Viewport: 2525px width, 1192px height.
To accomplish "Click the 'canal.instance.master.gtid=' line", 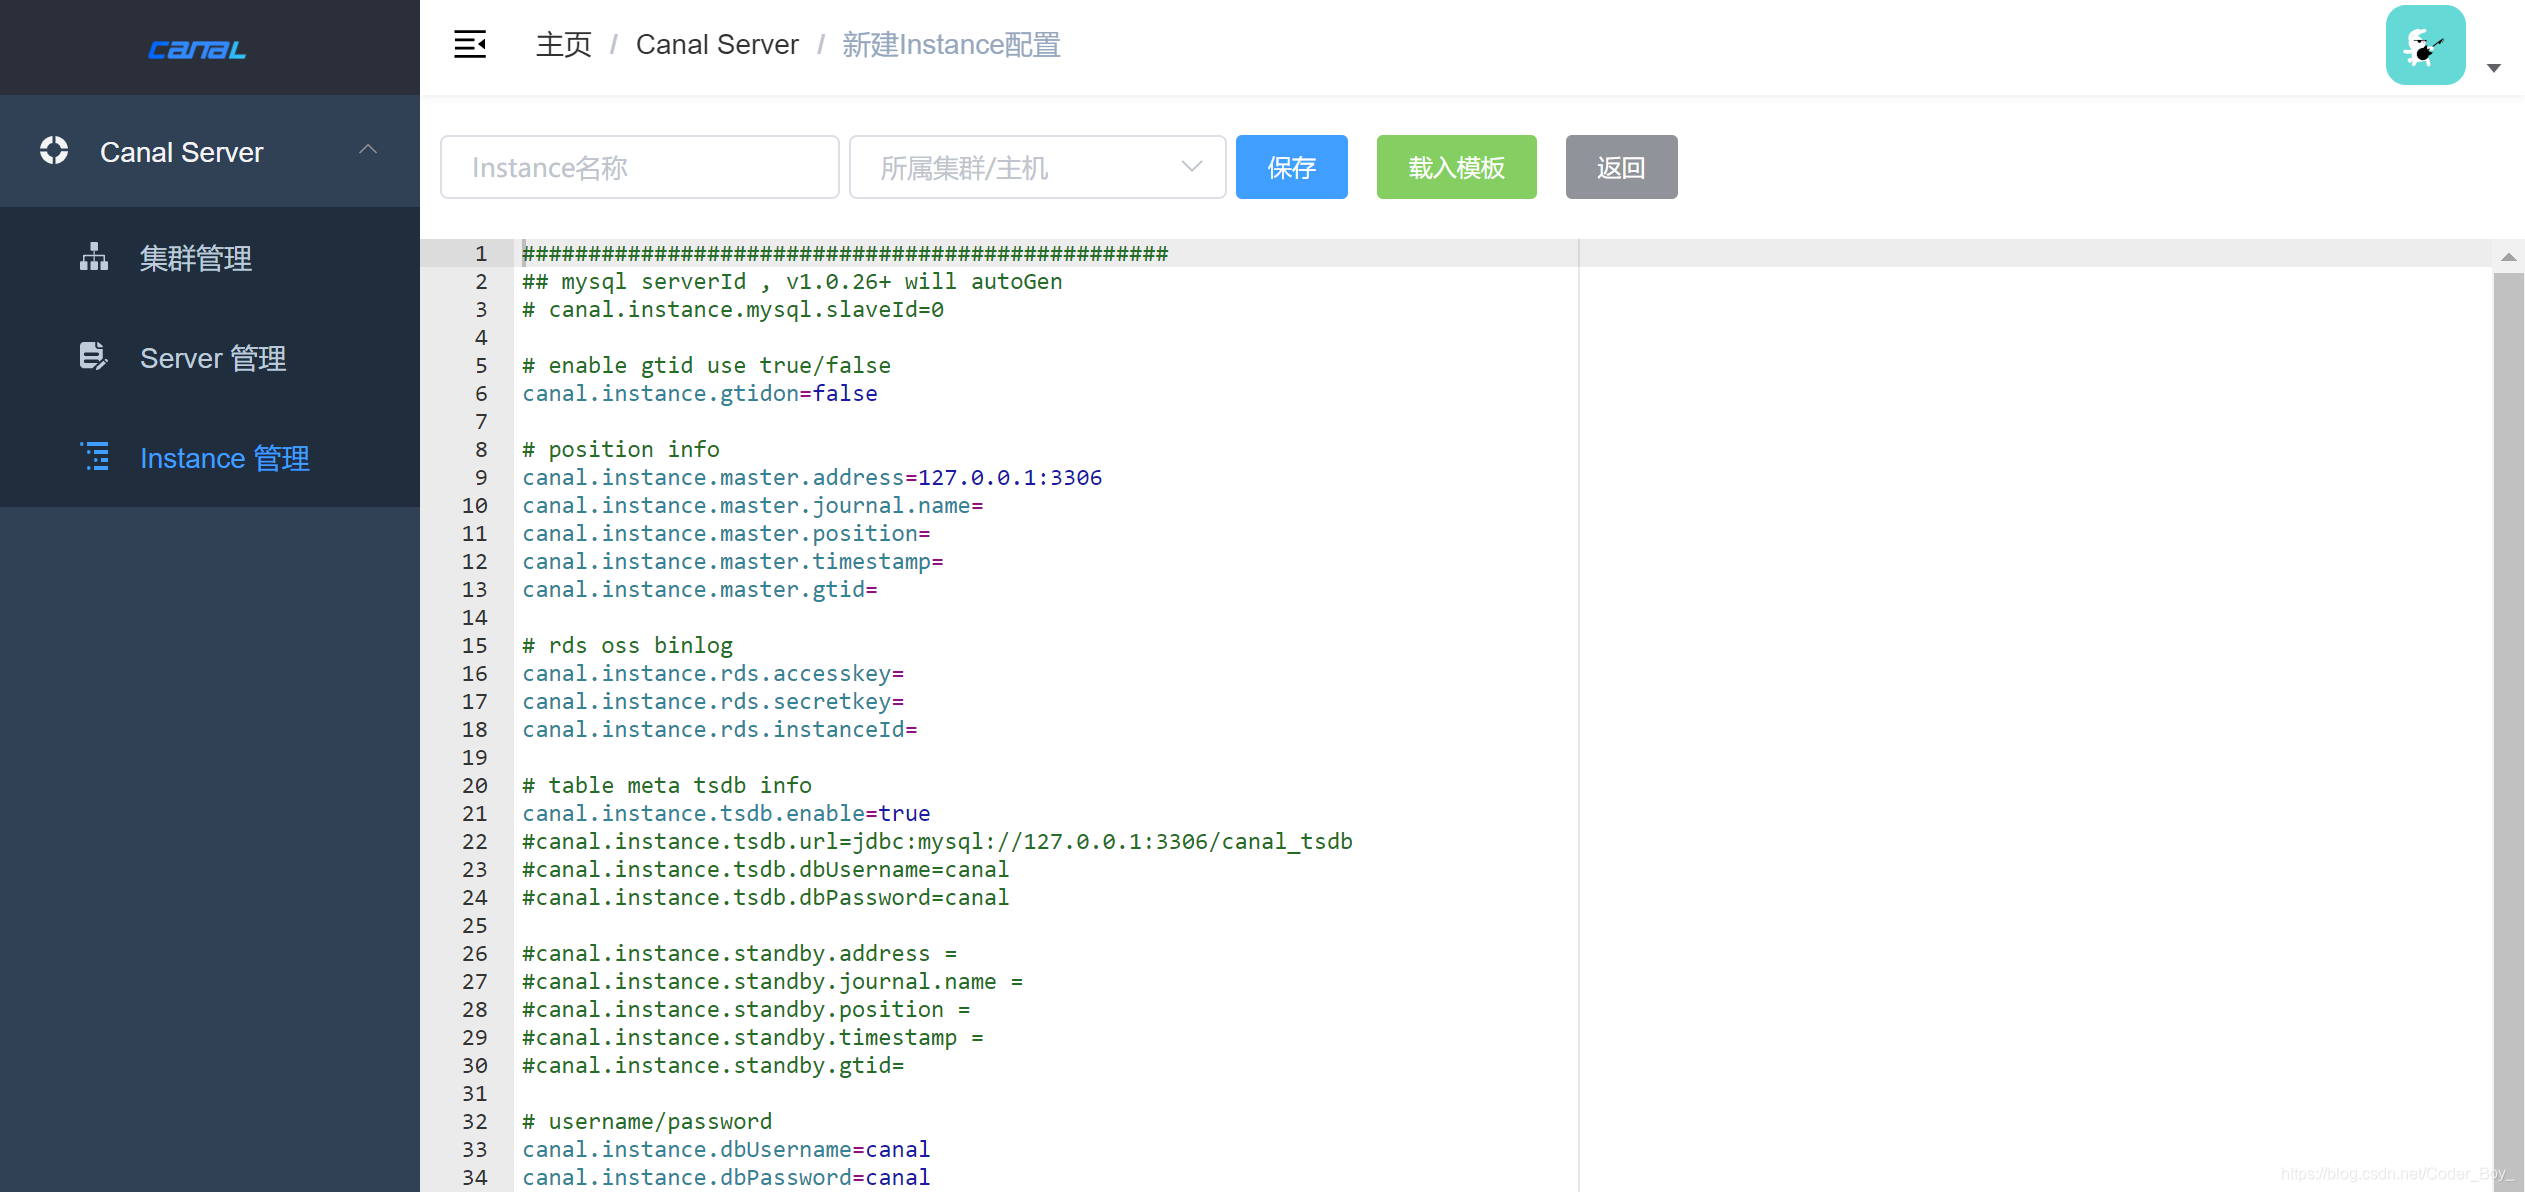I will tap(700, 589).
